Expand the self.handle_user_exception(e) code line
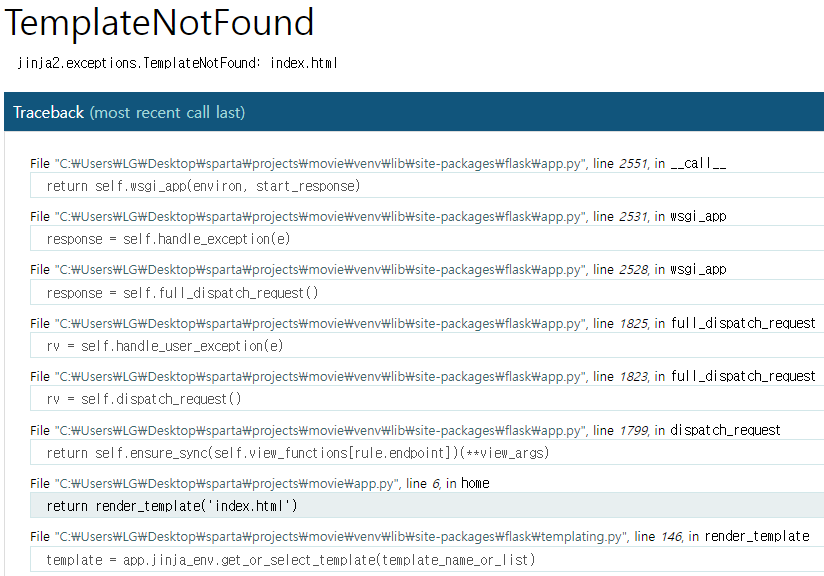The height and width of the screenshot is (576, 824). click(x=427, y=346)
